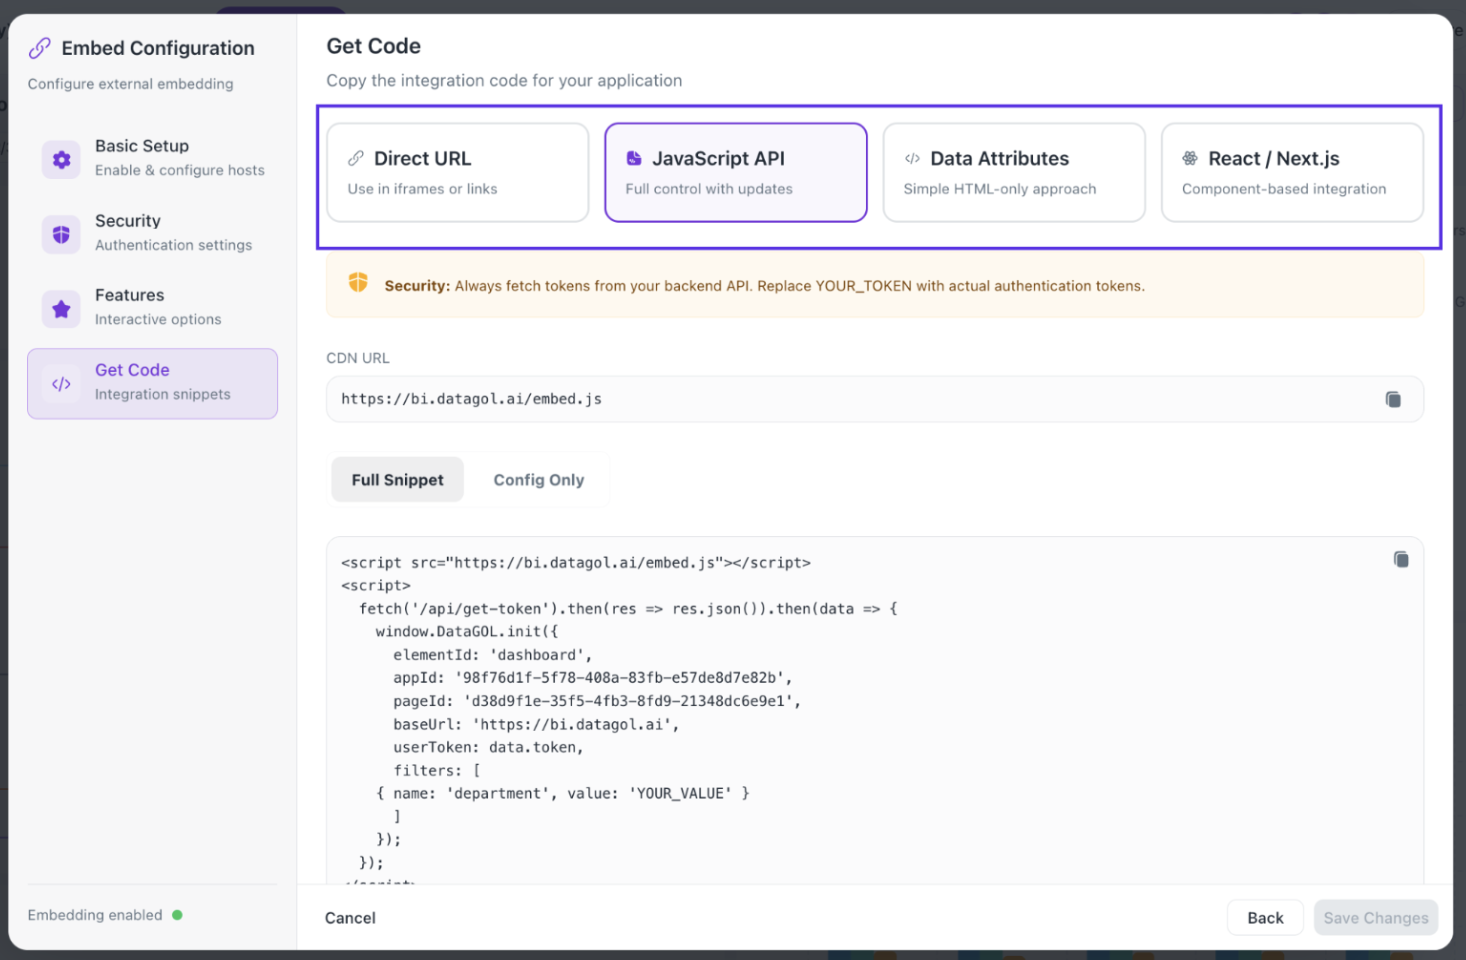Click the star icon for Features

point(61,309)
